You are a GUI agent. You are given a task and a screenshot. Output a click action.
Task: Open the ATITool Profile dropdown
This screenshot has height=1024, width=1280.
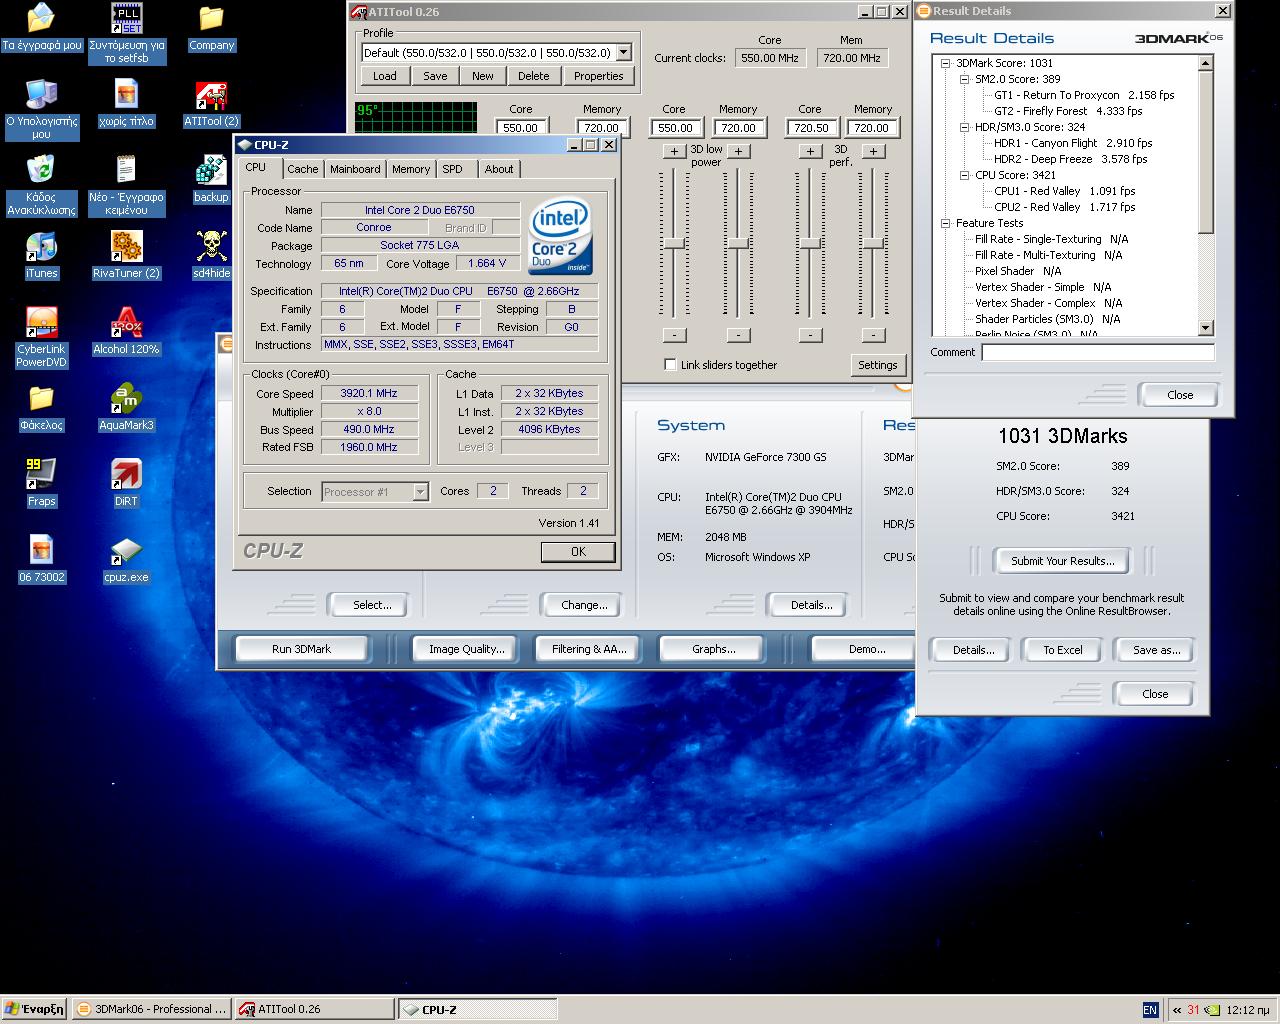[x=623, y=52]
